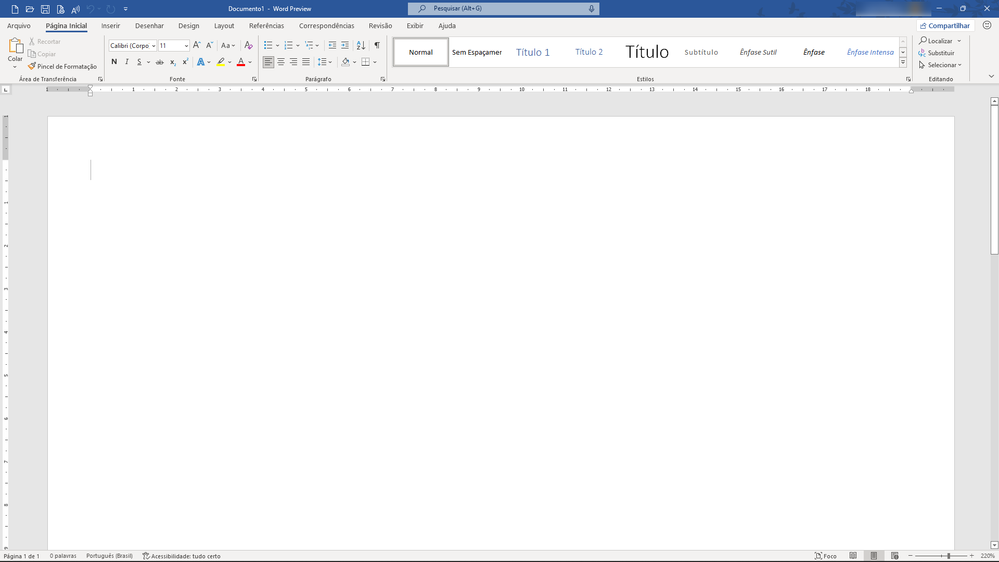The image size is (999, 562).
Task: Justify the paragraph text
Action: coord(306,62)
